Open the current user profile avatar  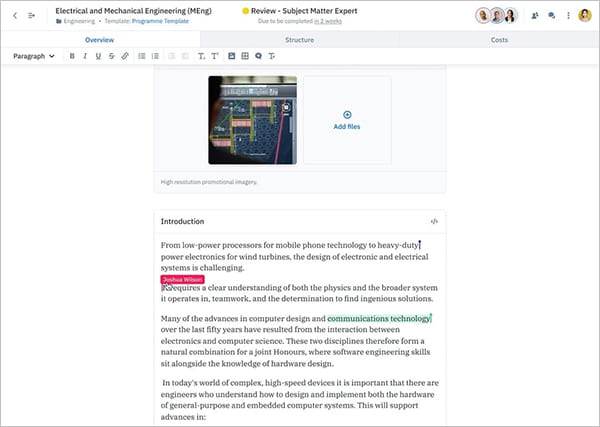[585, 15]
